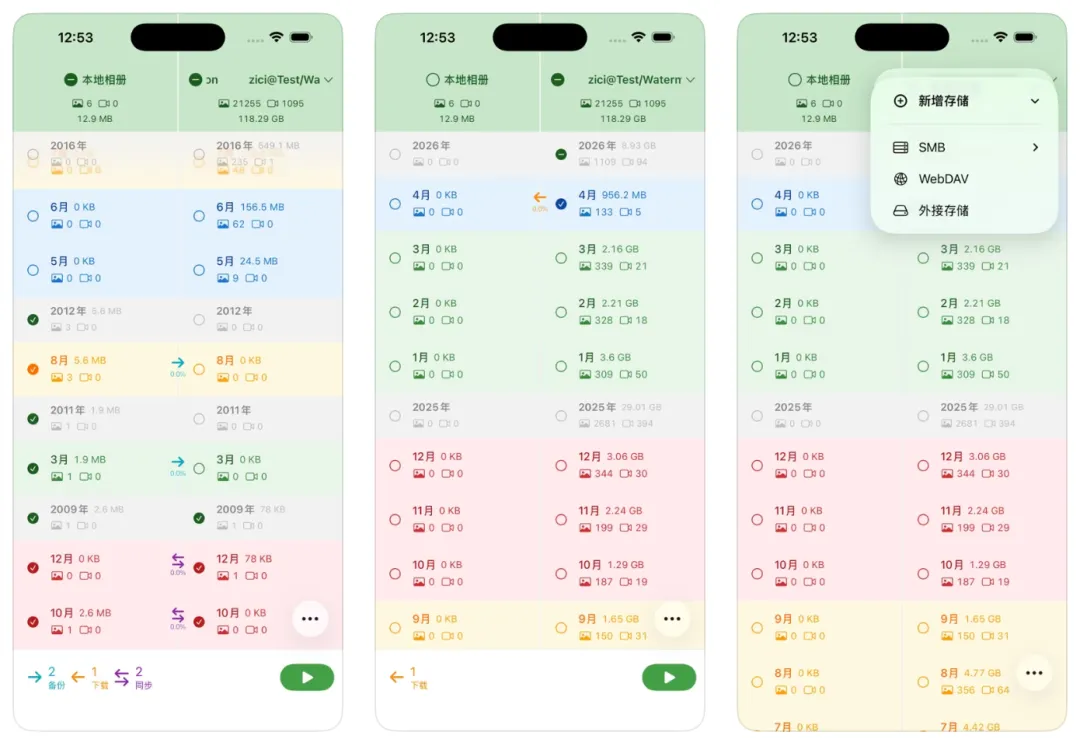This screenshot has height=746, width=1080.
Task: Click the teal 备份 backup arrow icon
Action: click(x=36, y=677)
